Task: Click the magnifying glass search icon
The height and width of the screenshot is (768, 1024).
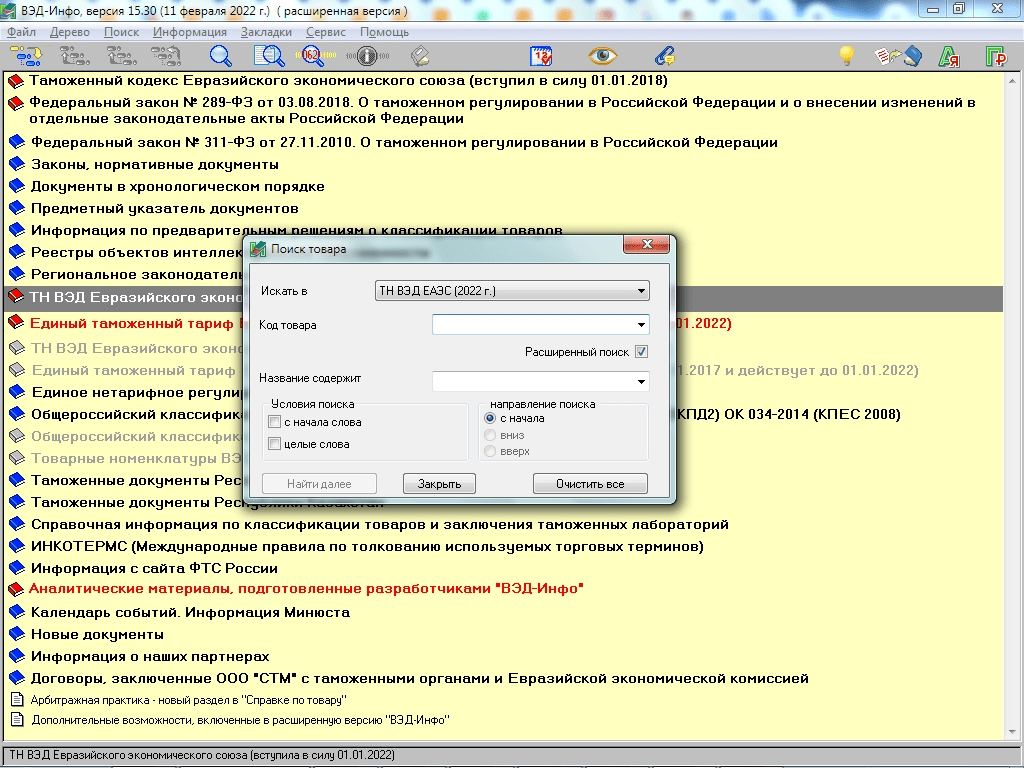Action: 221,57
